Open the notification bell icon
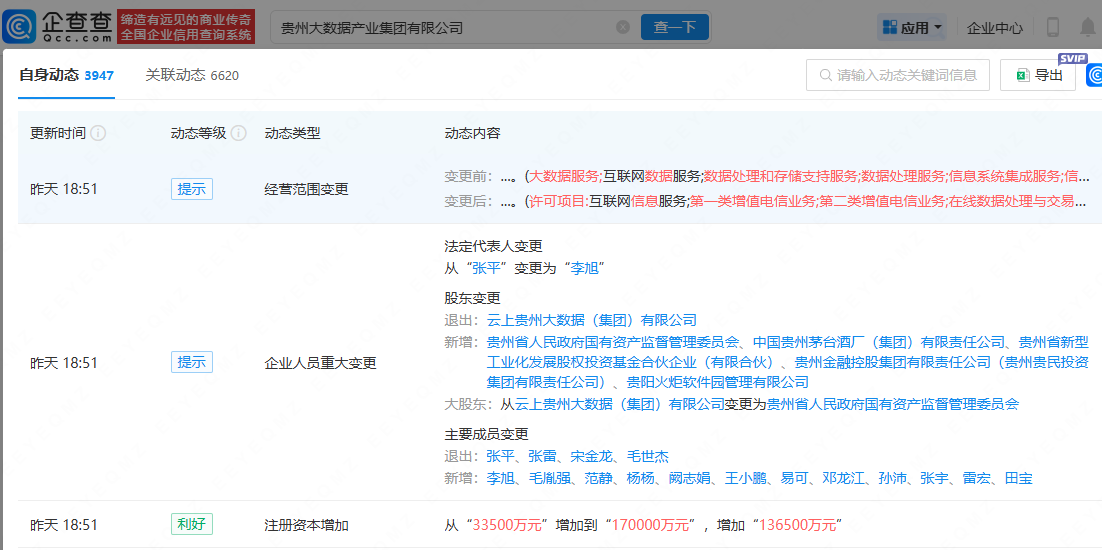This screenshot has height=550, width=1102. pyautogui.click(x=1088, y=28)
